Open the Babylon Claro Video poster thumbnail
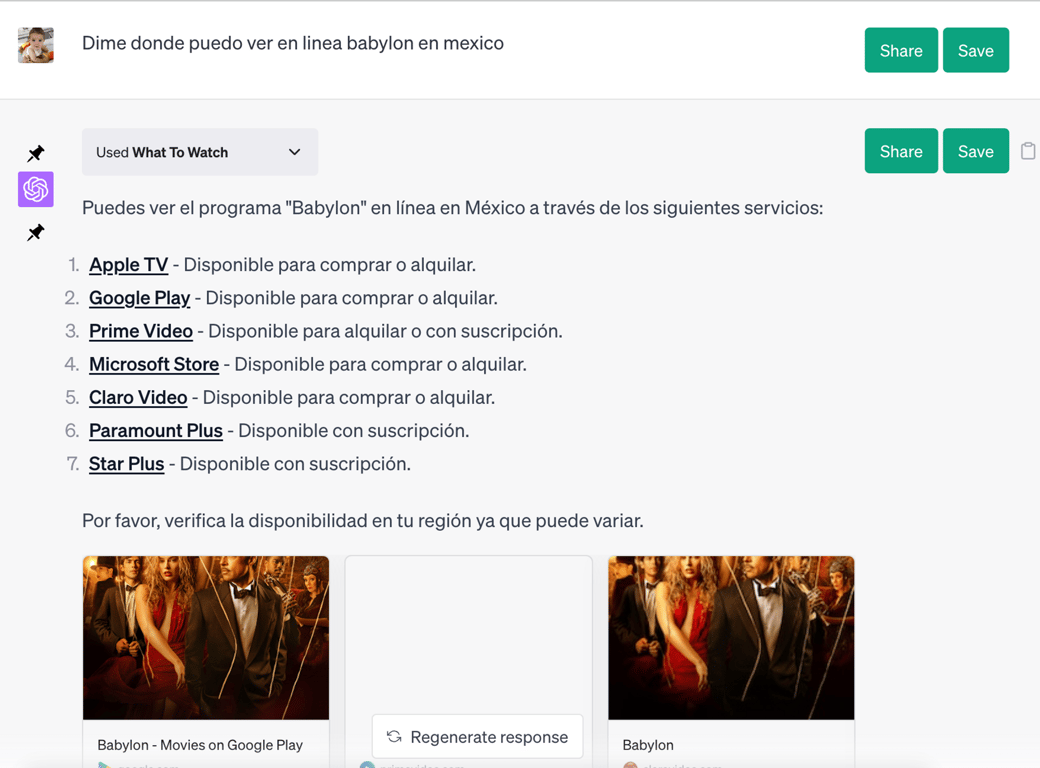The width and height of the screenshot is (1040, 768). point(731,638)
